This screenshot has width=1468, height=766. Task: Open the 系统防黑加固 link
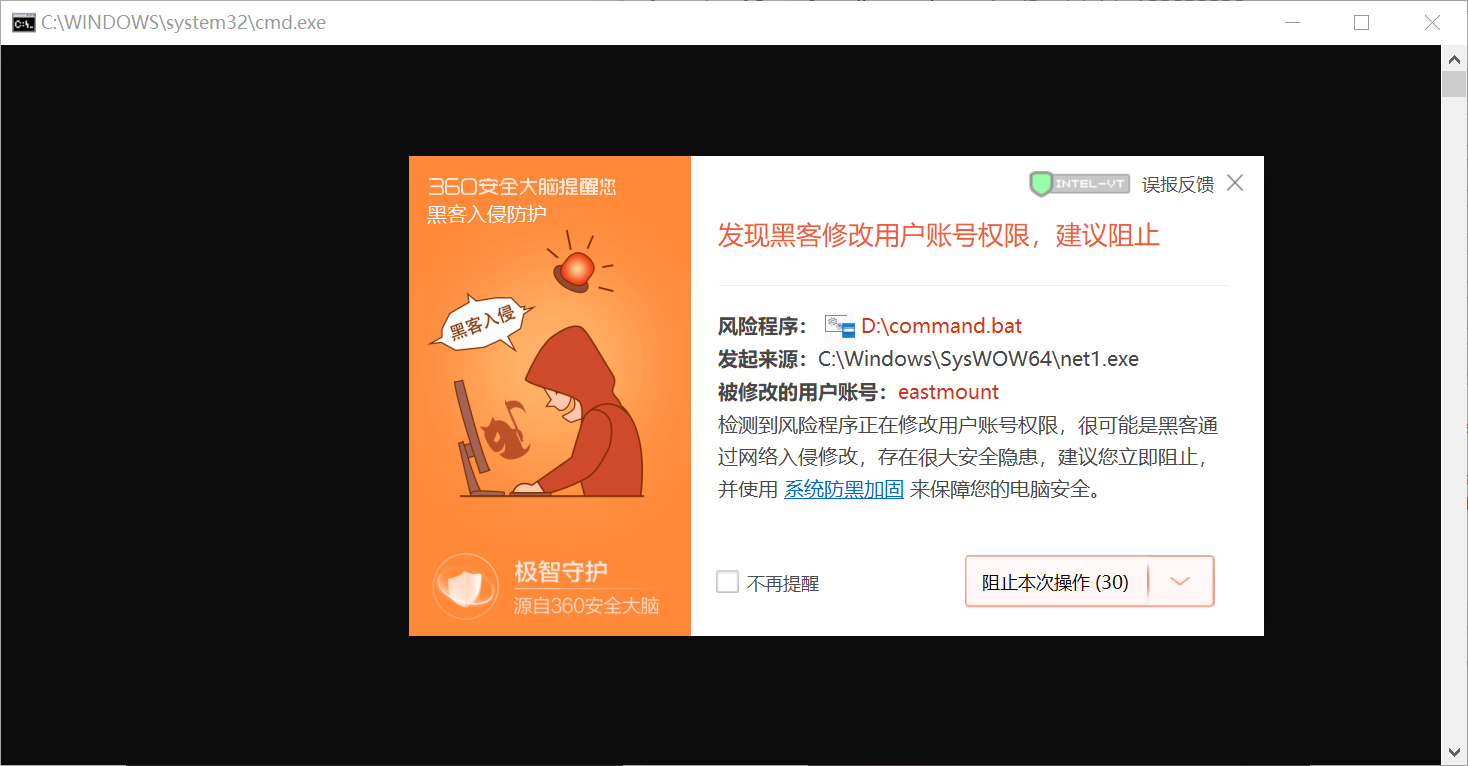(843, 488)
